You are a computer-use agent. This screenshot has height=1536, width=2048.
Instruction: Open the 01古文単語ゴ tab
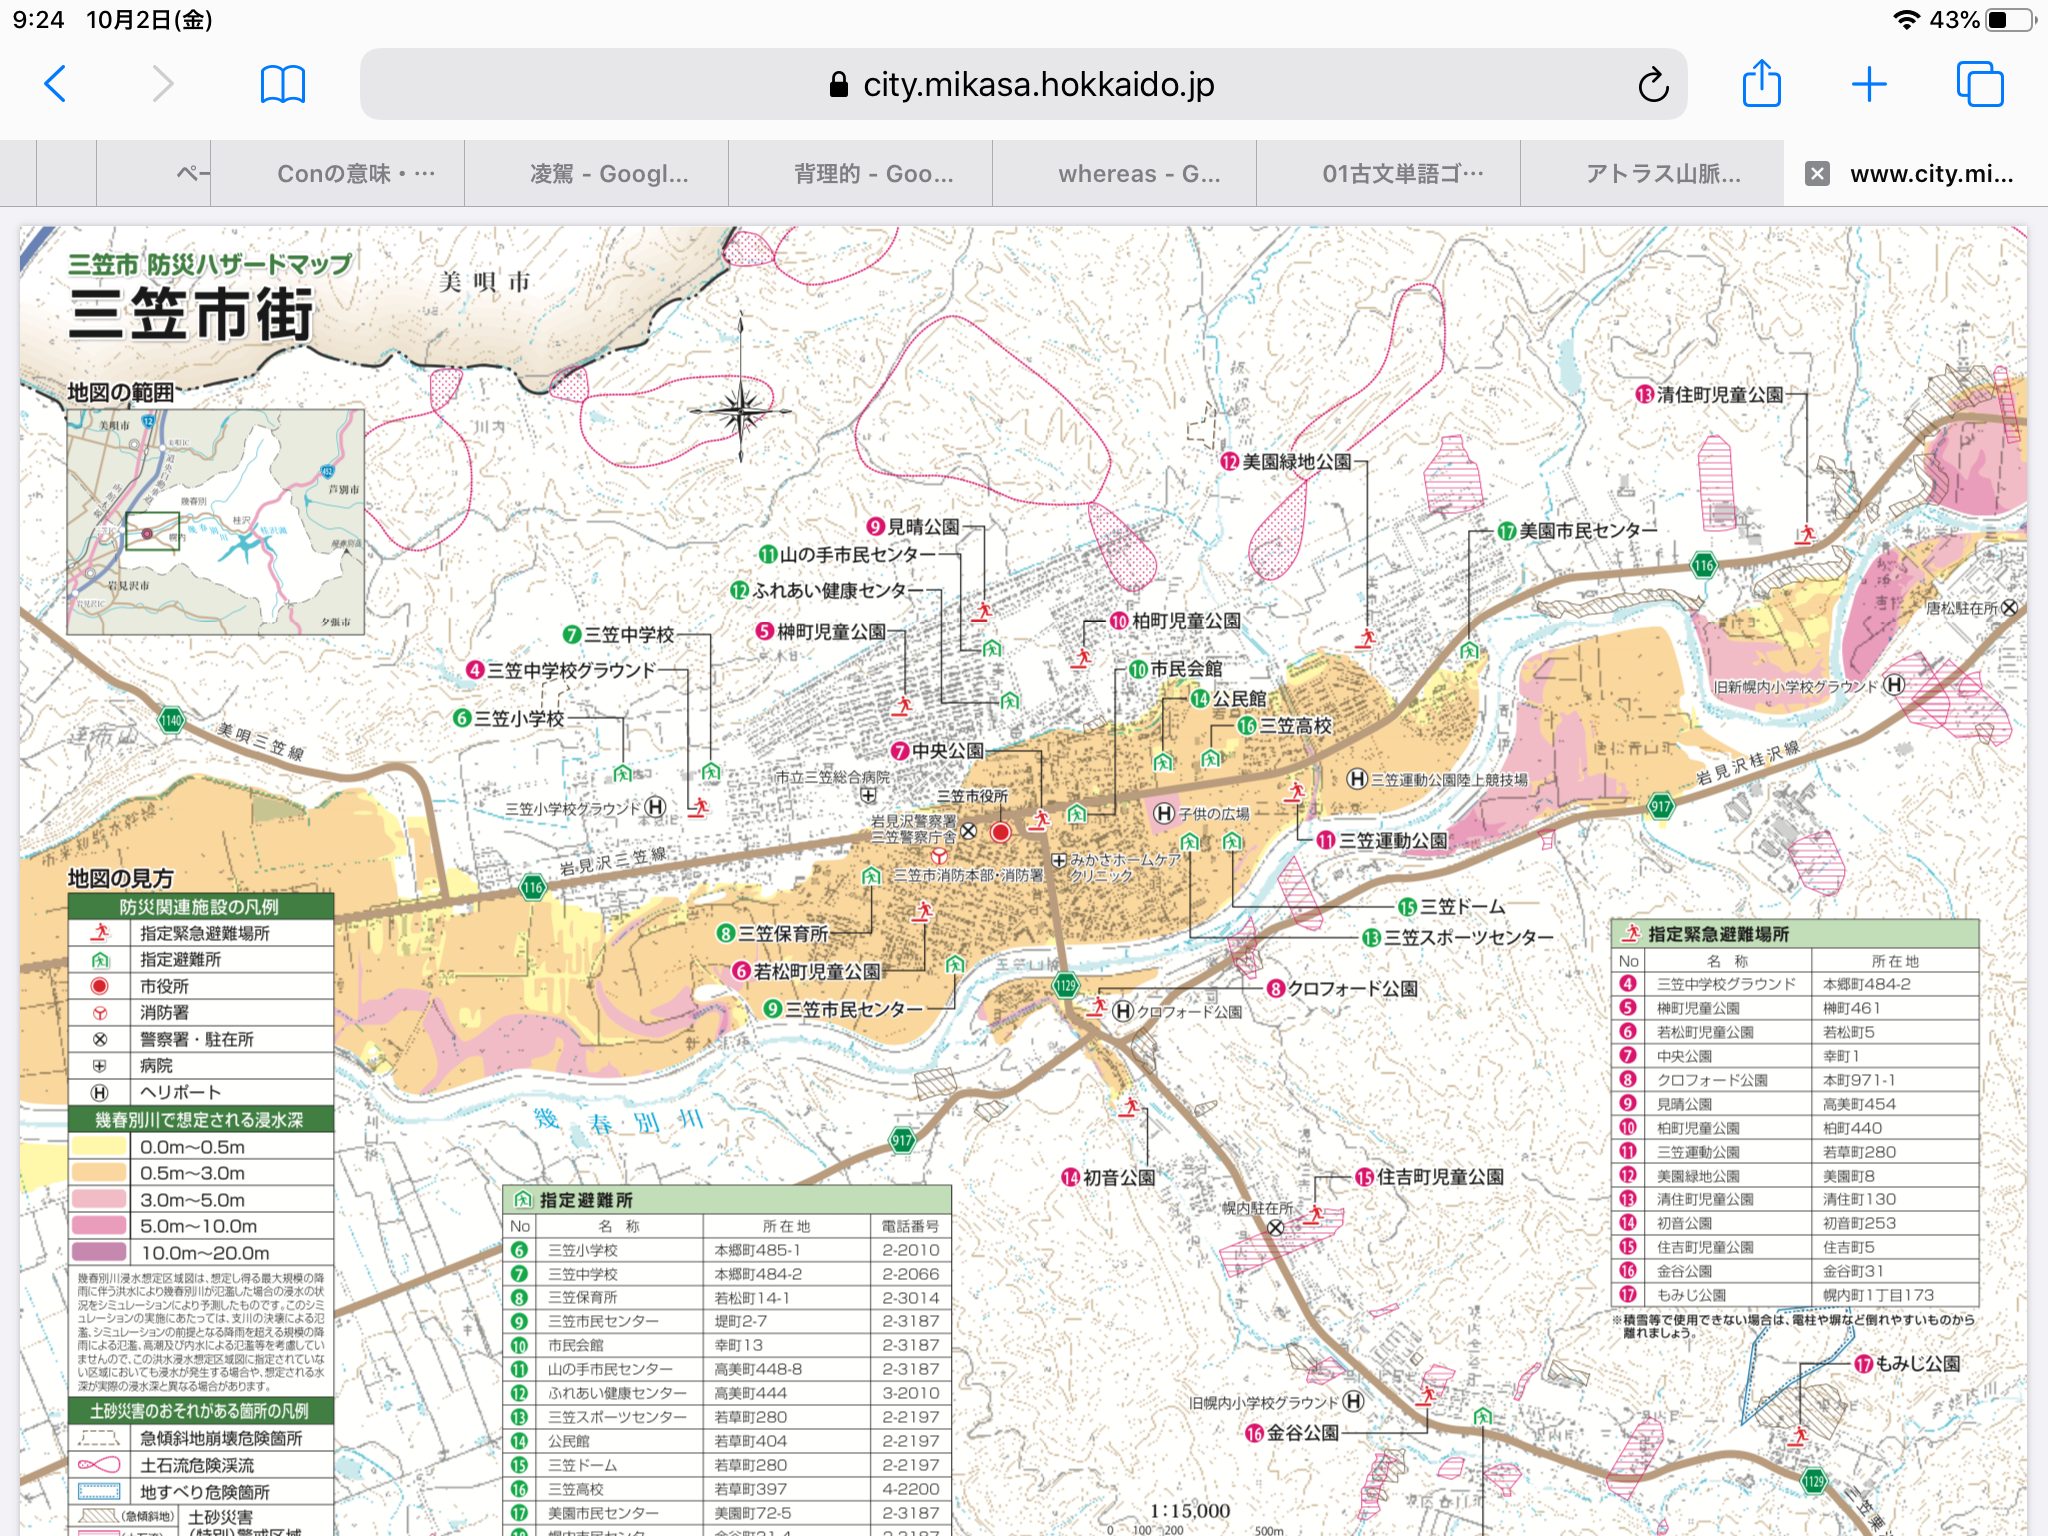point(1402,174)
